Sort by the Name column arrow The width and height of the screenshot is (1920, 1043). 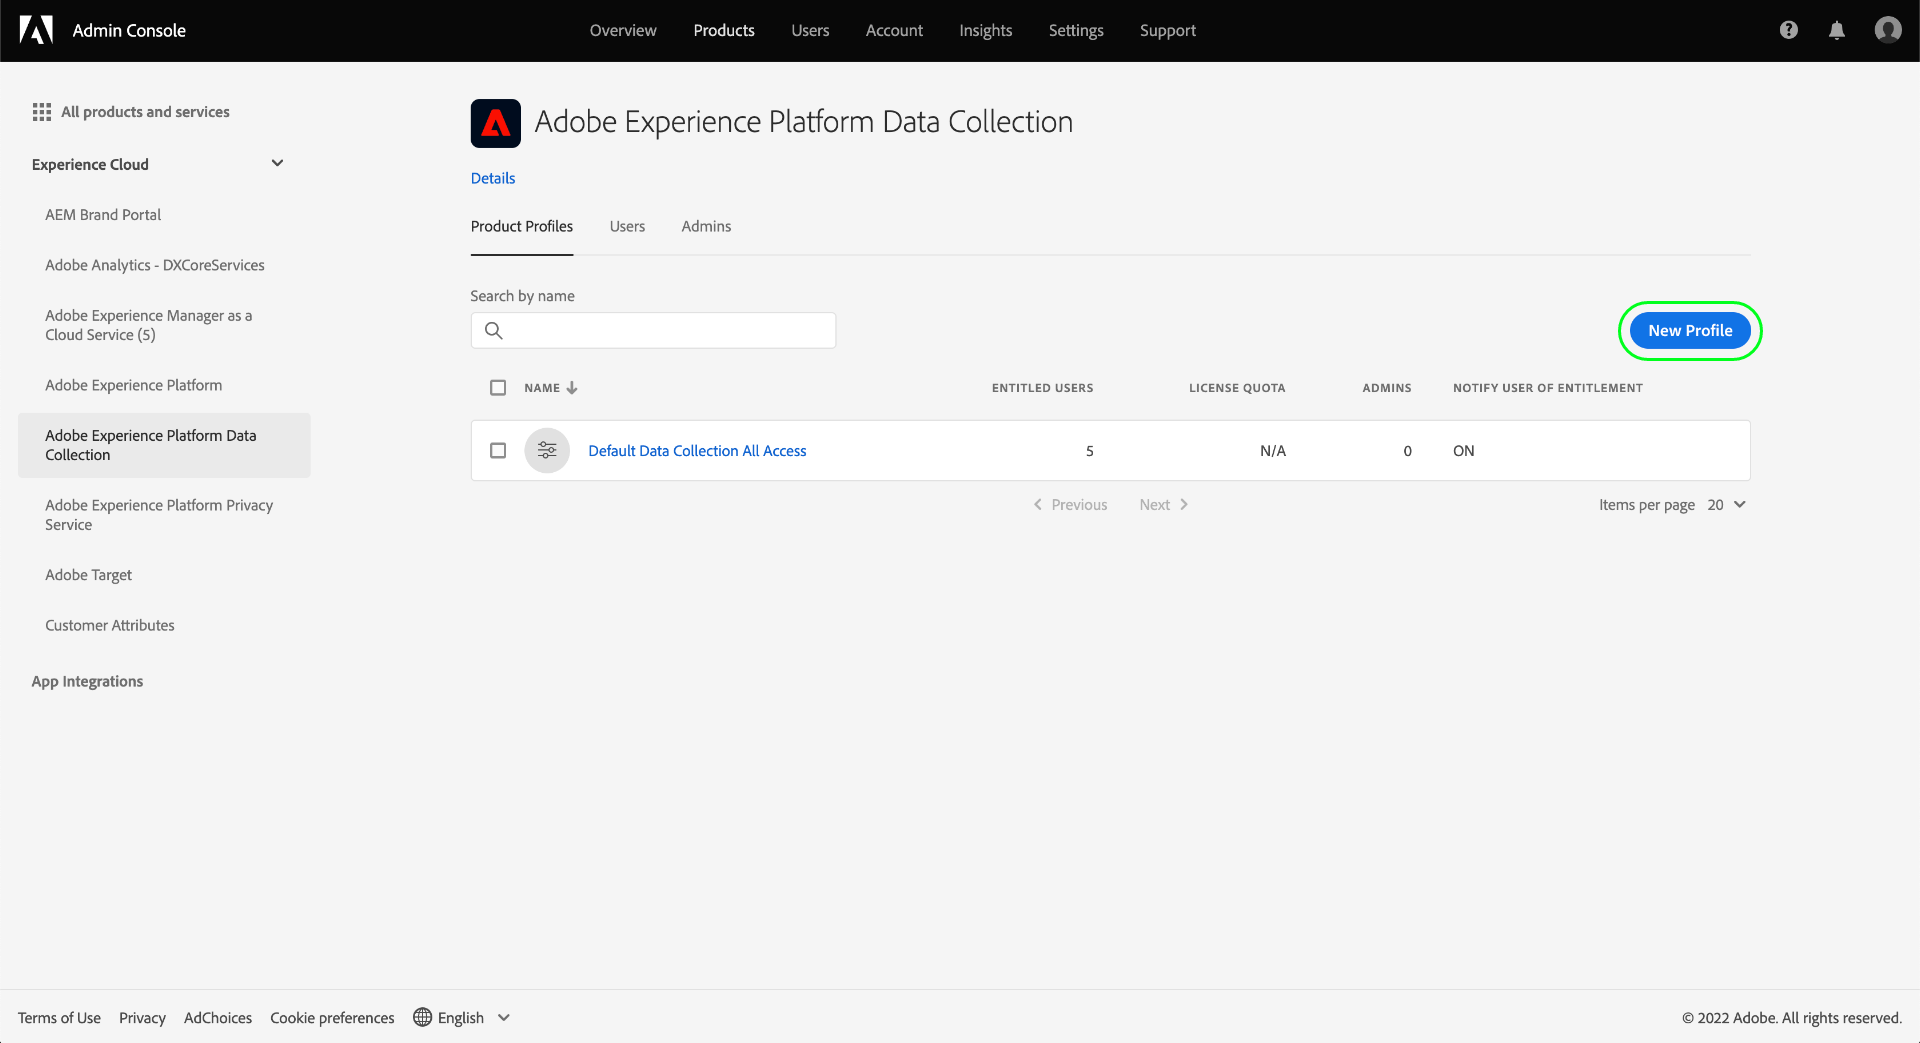pos(572,388)
